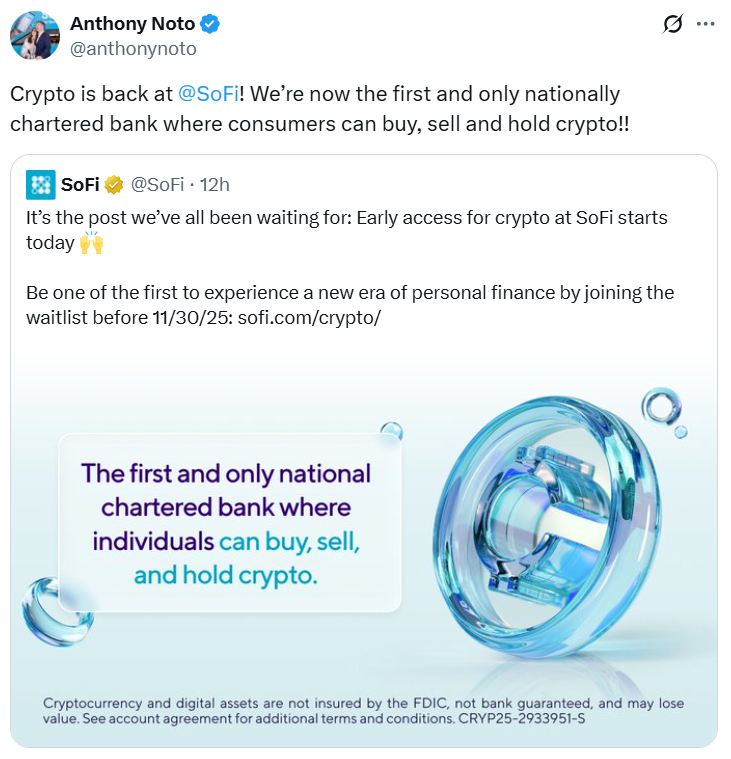This screenshot has width=731, height=759.
Task: Click the @SoFi handle in quoted post
Action: tap(158, 184)
